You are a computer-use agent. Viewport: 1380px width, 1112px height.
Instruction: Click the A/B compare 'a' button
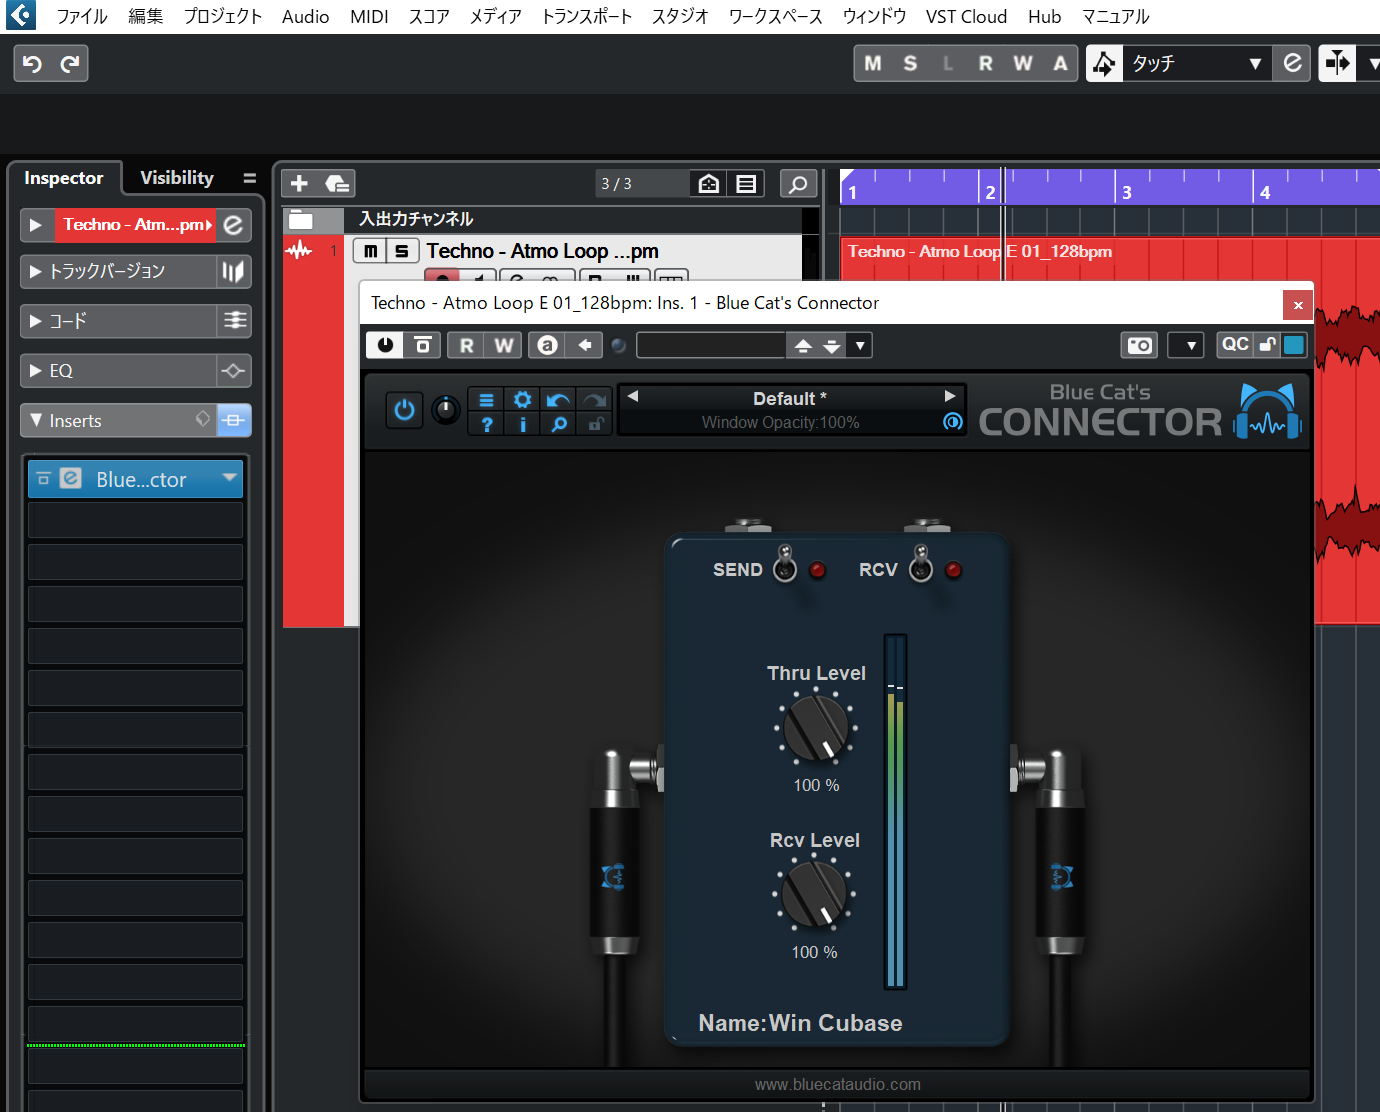pyautogui.click(x=546, y=345)
